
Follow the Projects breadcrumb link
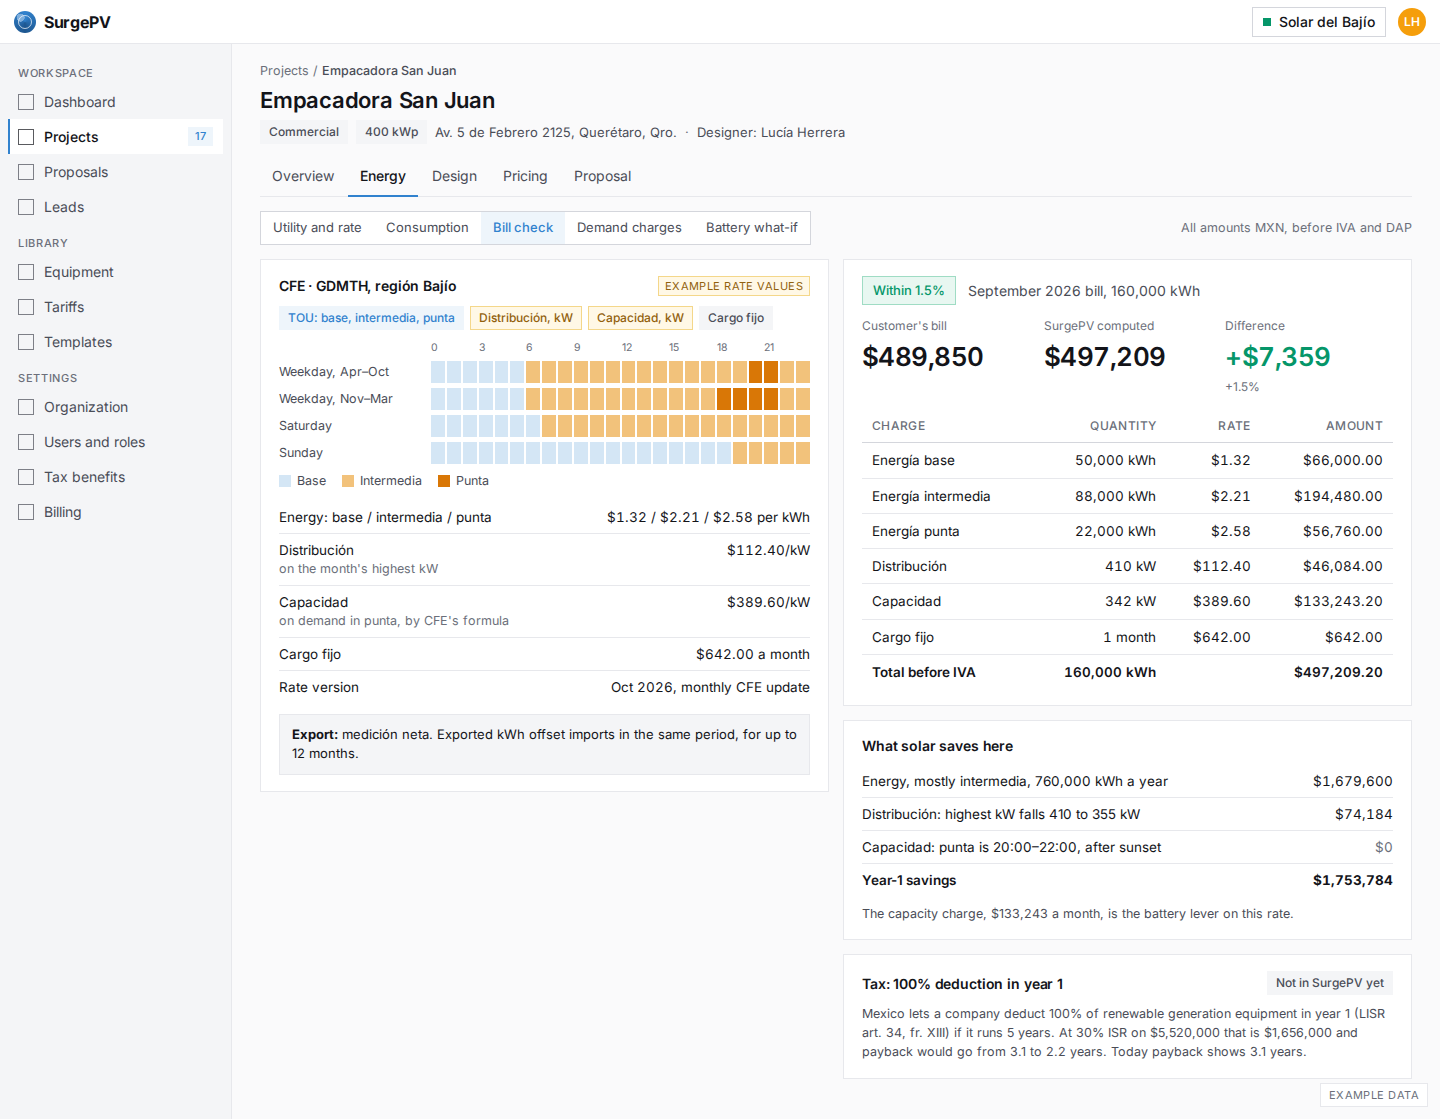(284, 71)
